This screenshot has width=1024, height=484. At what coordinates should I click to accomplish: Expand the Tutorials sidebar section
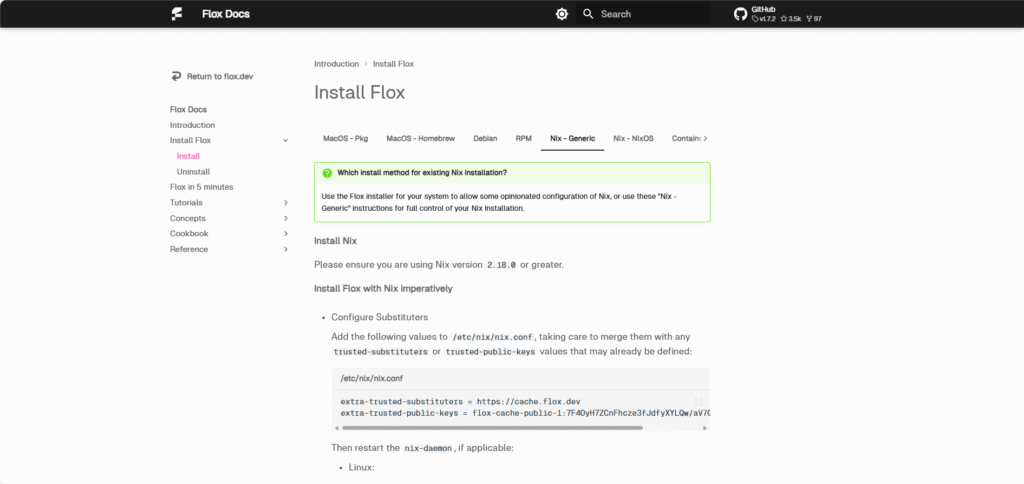coord(286,202)
